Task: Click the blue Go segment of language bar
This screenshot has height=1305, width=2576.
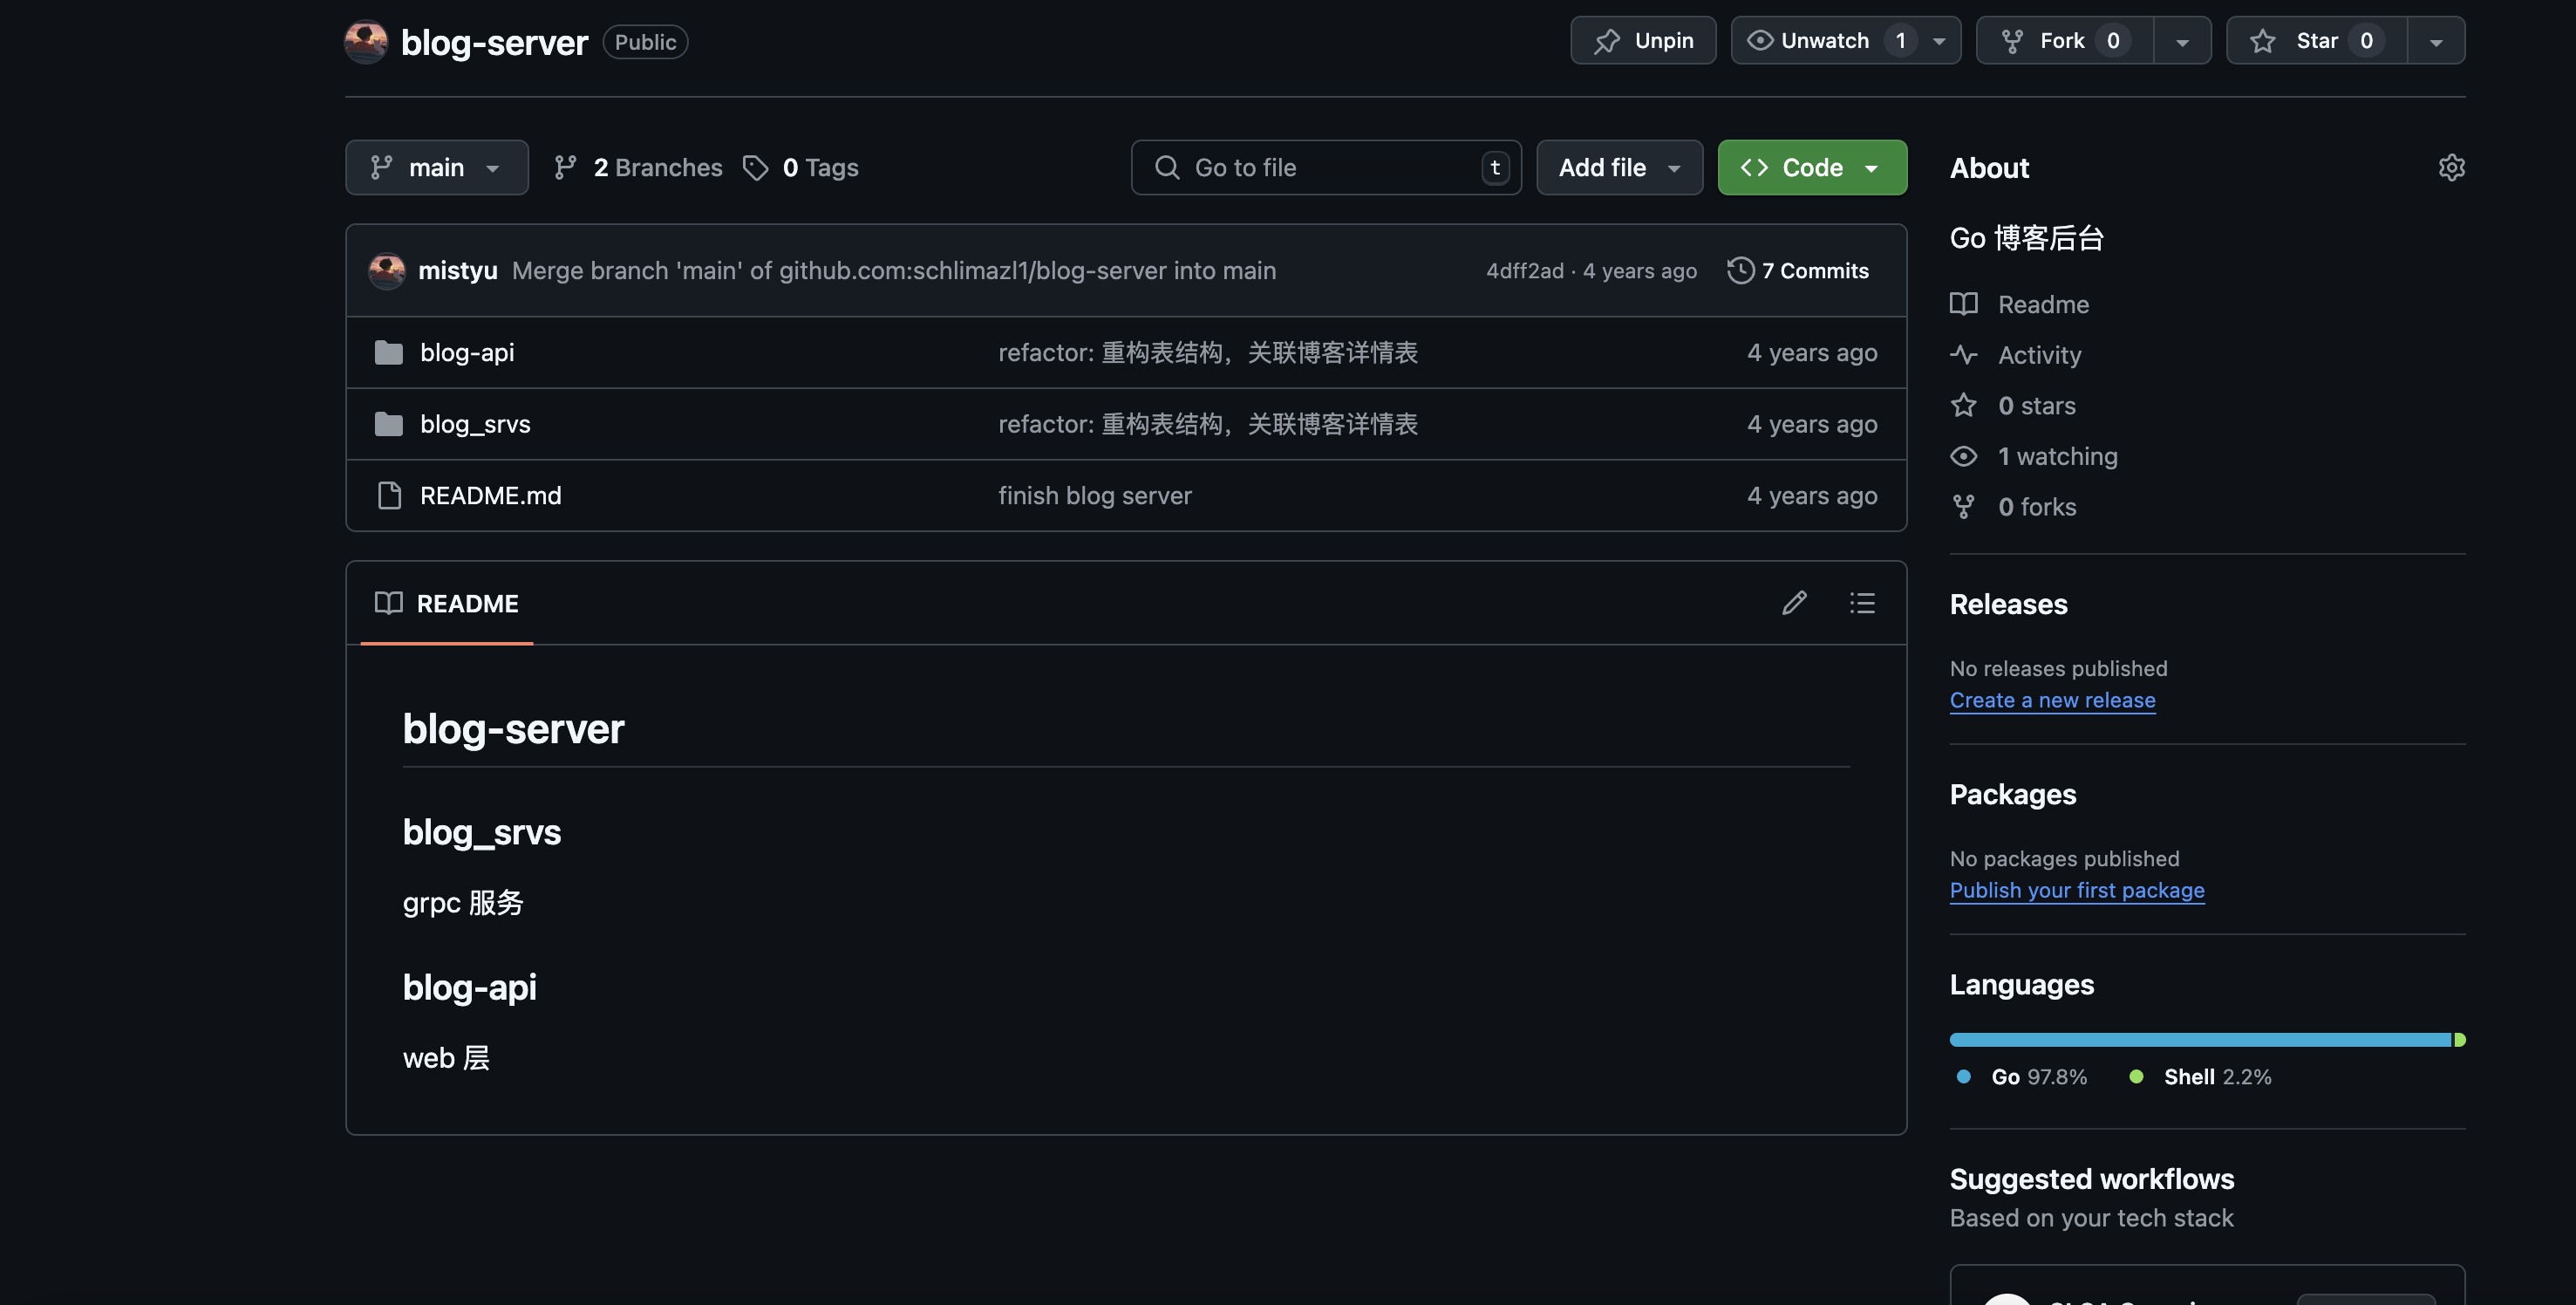Action: [2200, 1040]
